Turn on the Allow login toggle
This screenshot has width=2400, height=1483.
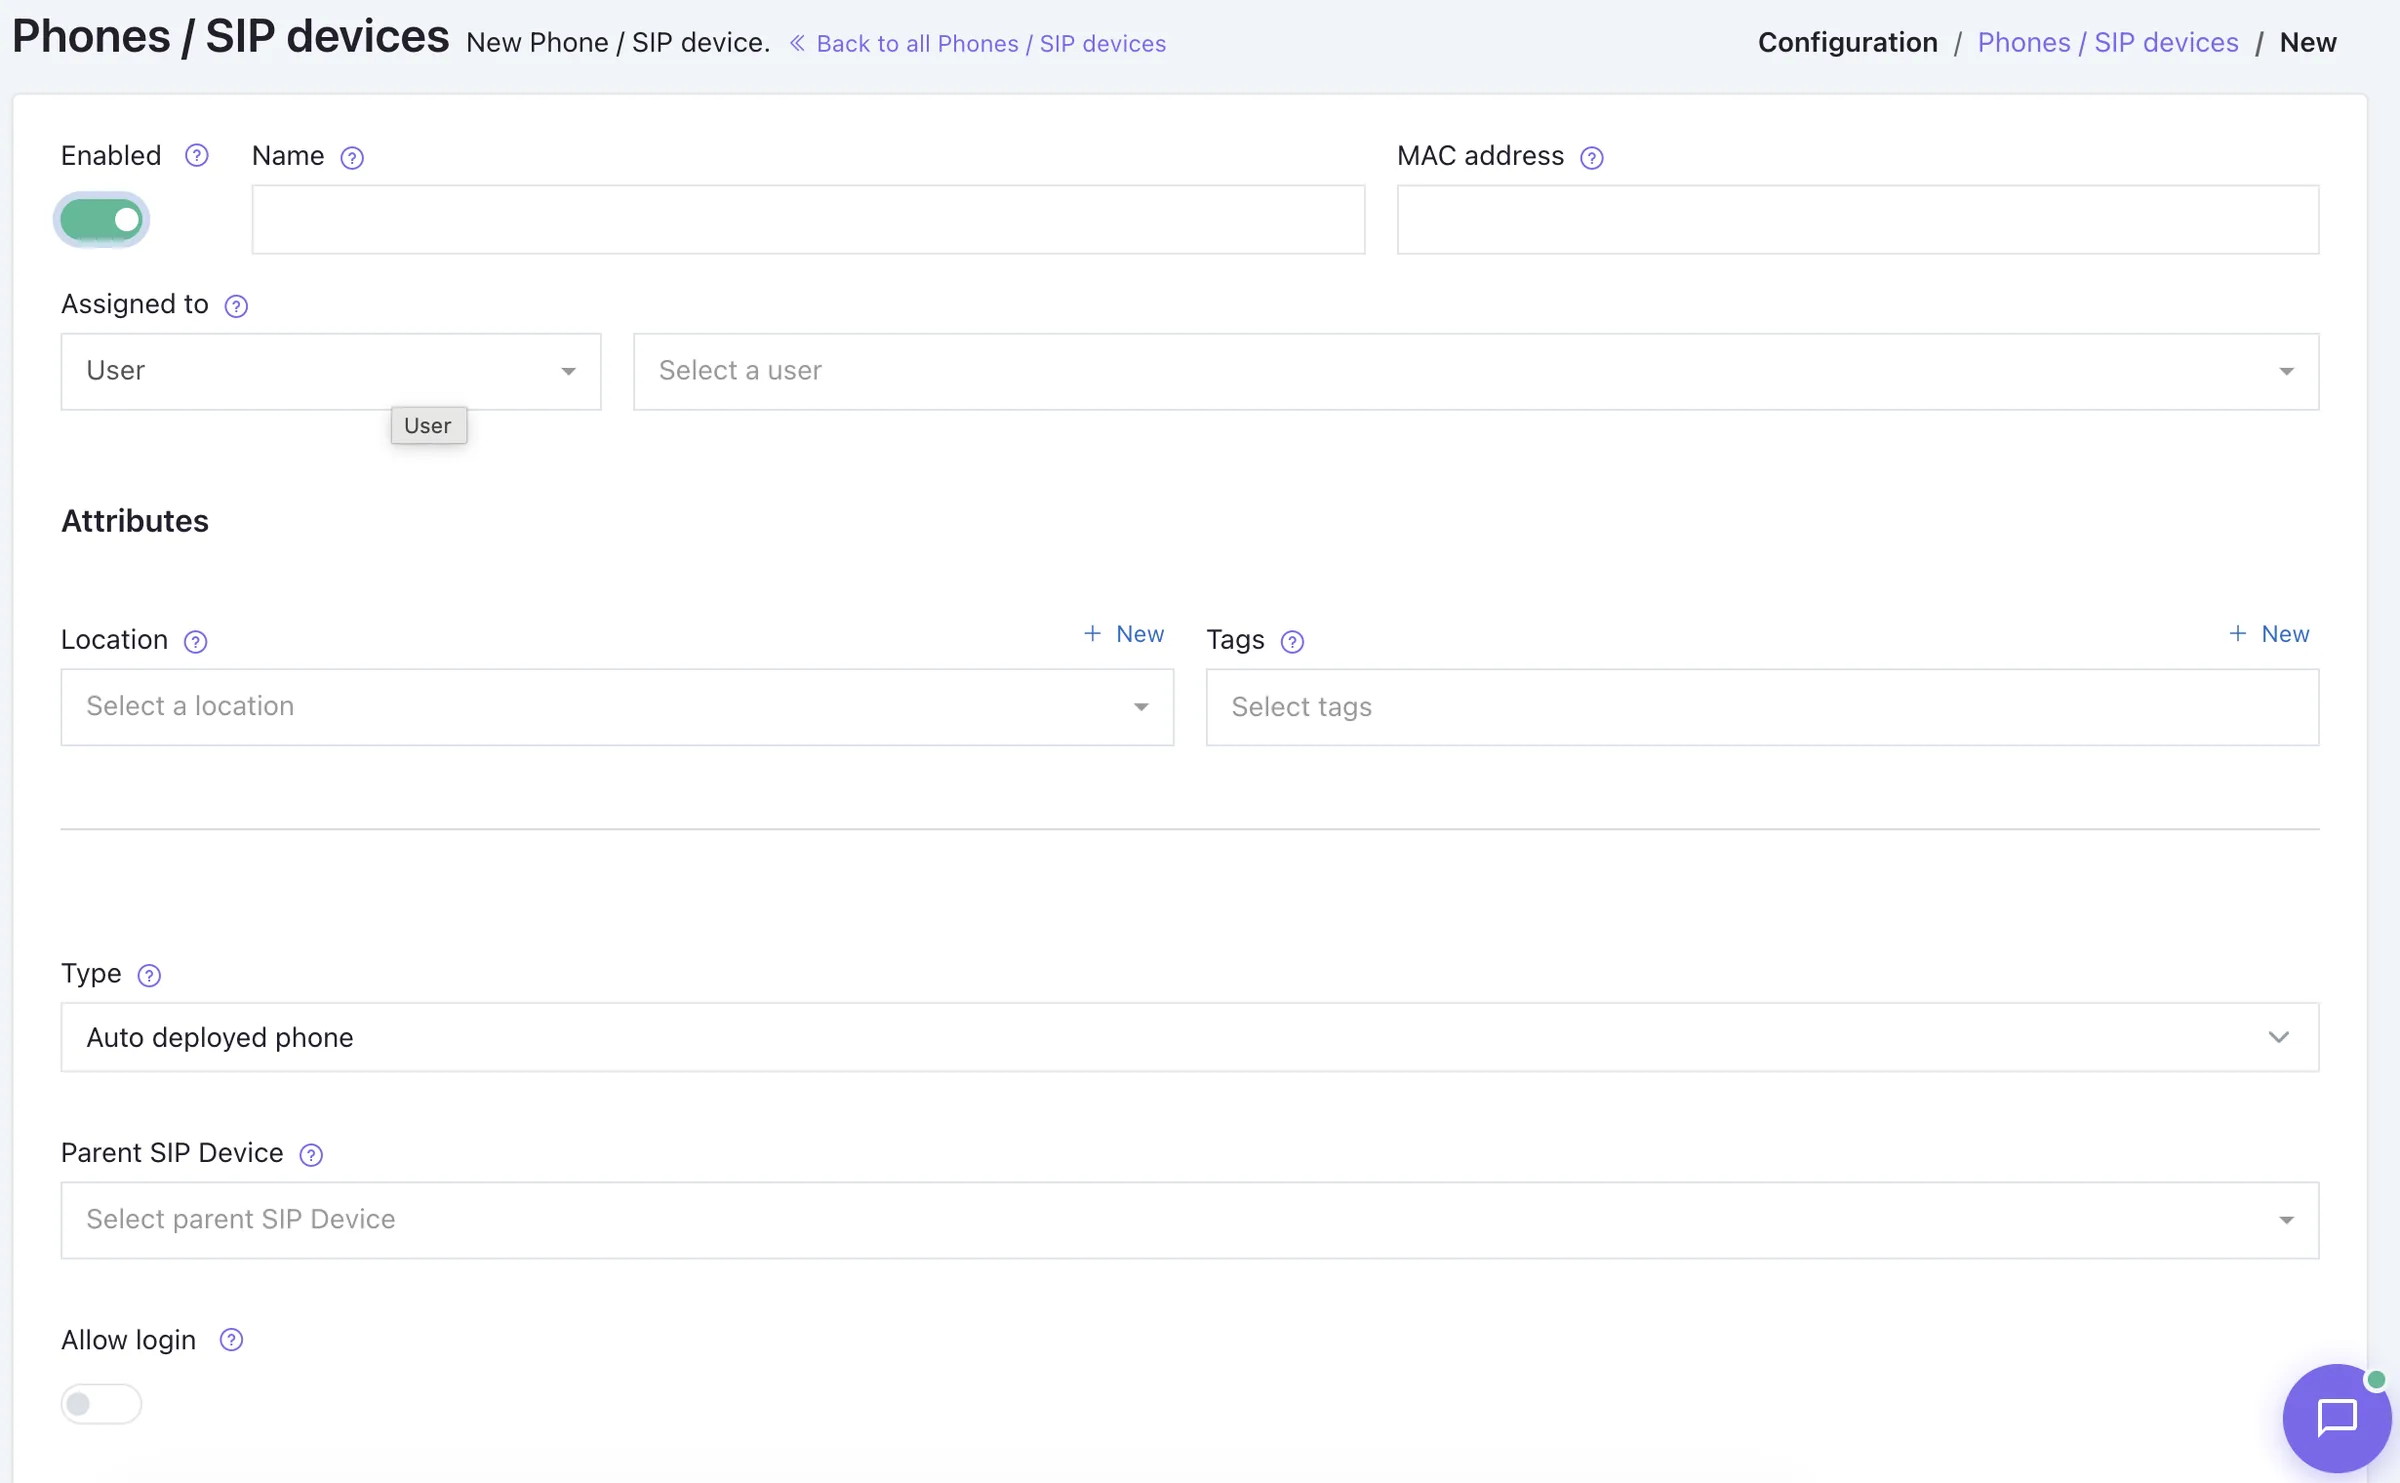tap(101, 1403)
